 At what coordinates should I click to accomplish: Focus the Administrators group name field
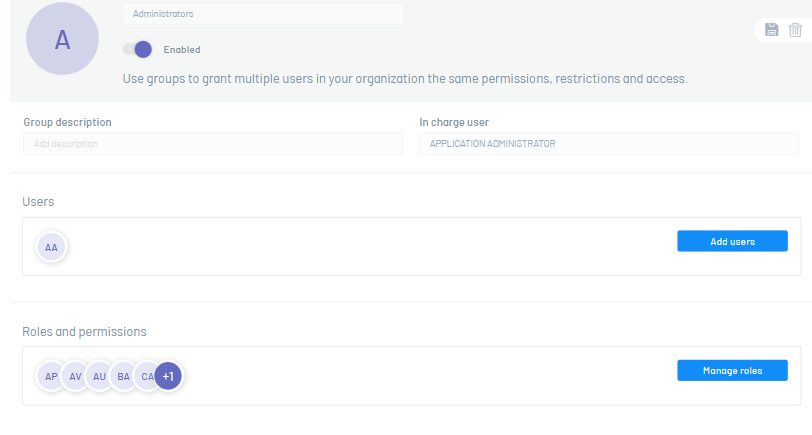click(x=263, y=14)
